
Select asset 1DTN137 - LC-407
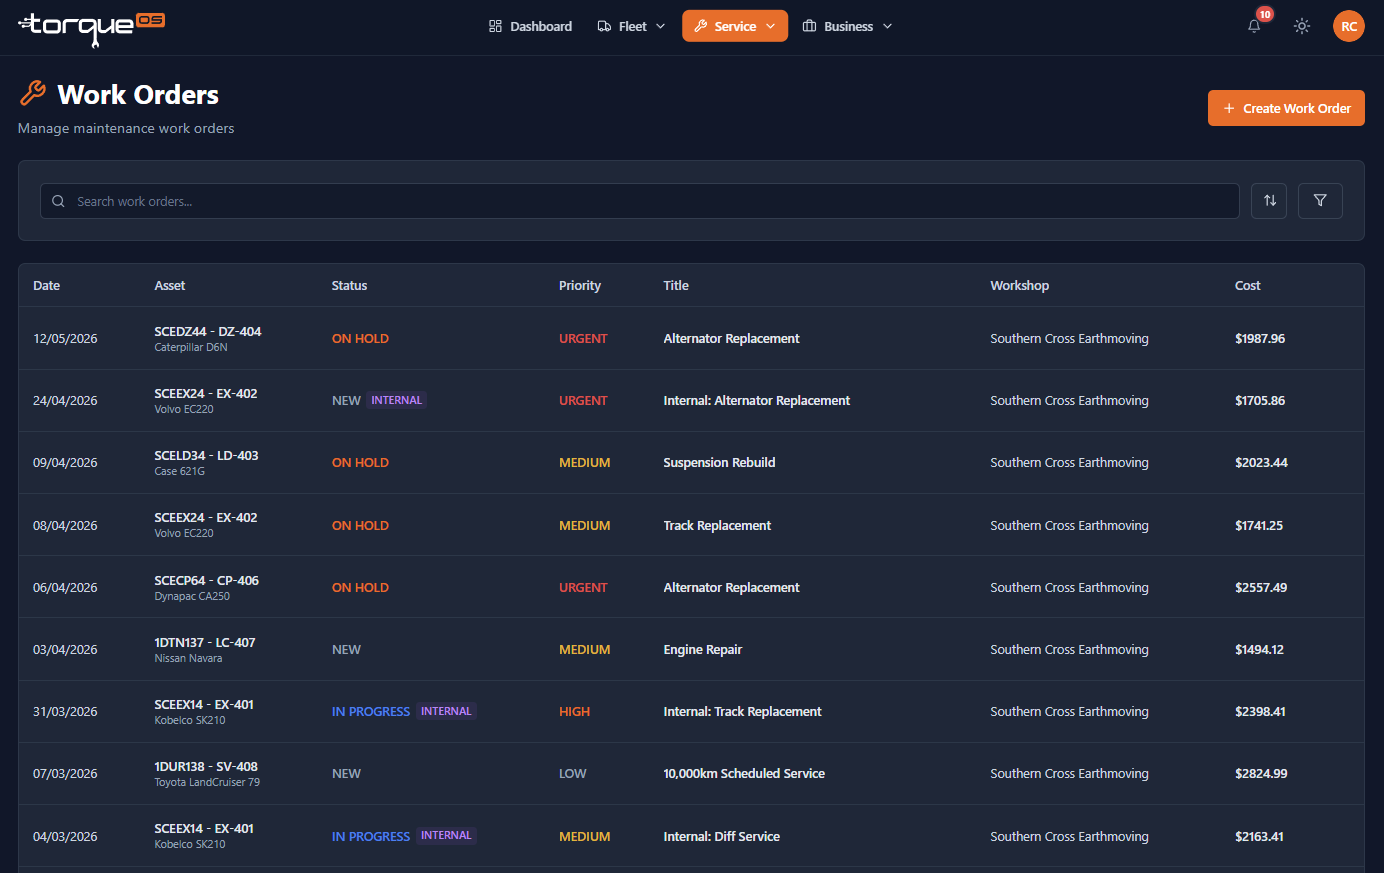coord(205,642)
